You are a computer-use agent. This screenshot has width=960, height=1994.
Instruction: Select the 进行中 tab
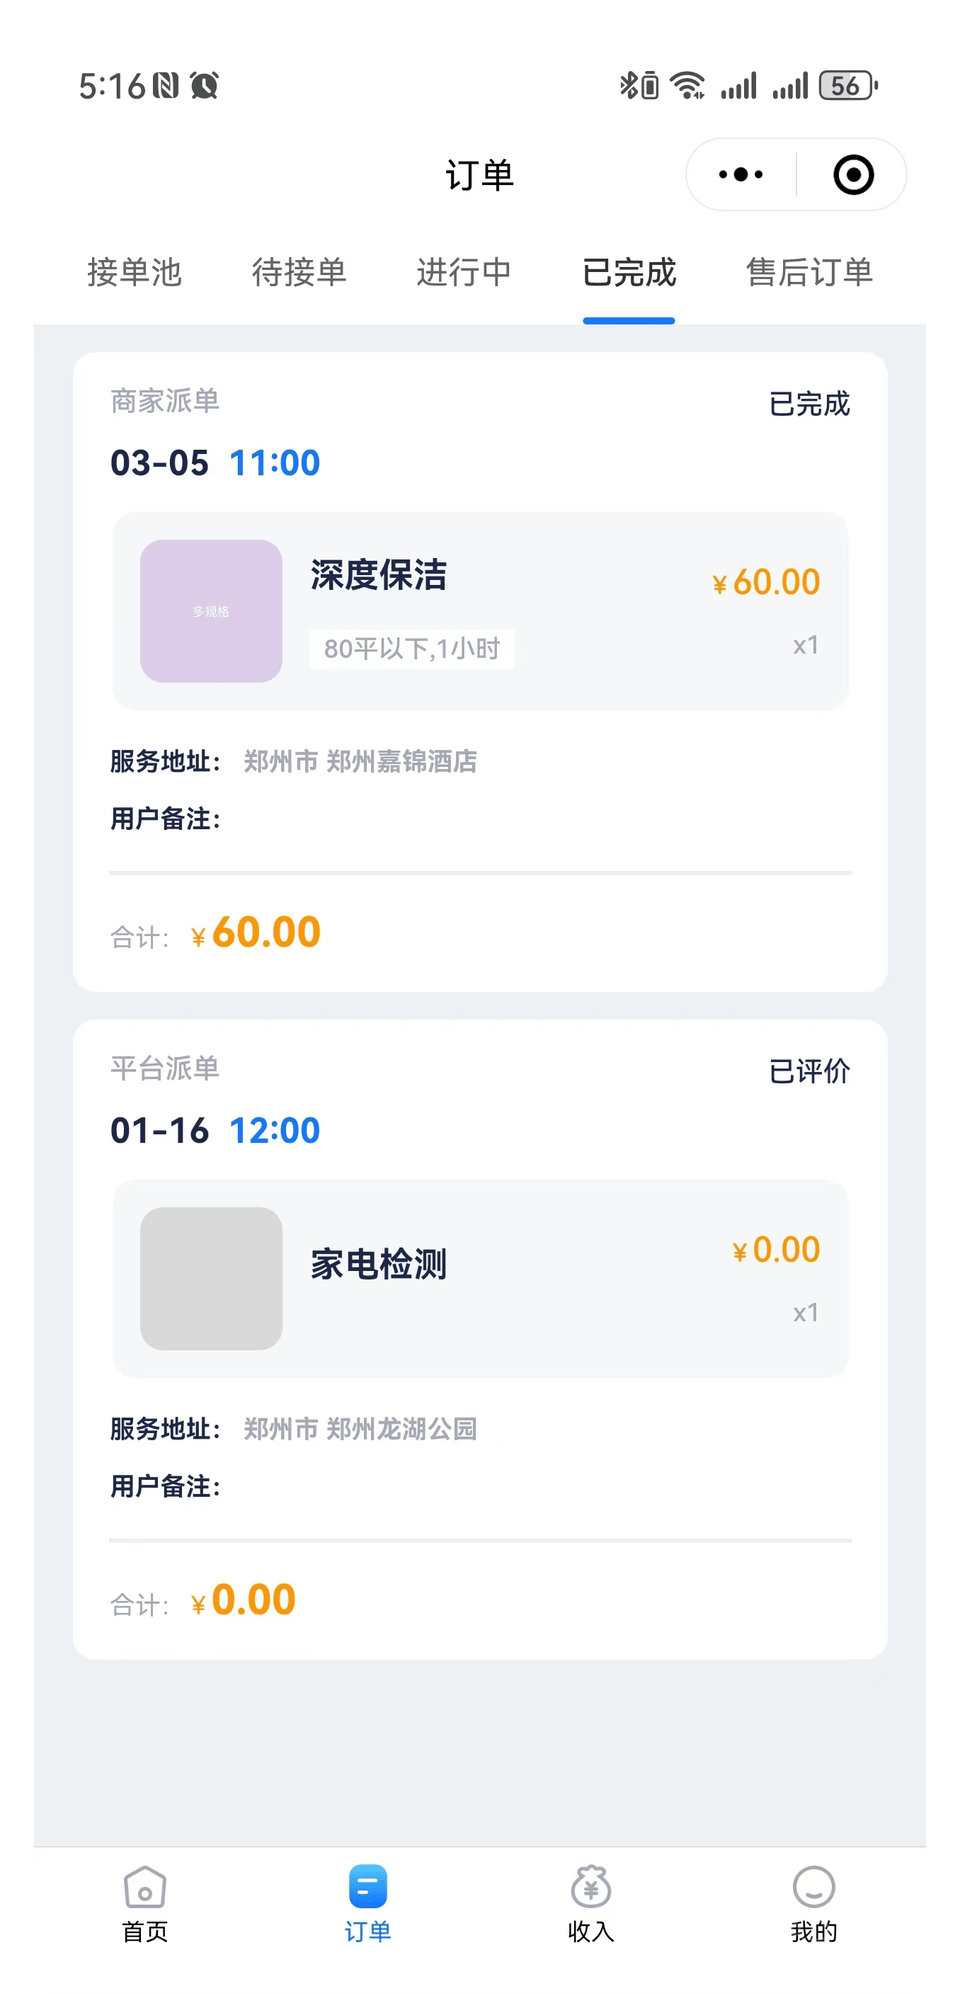pyautogui.click(x=464, y=272)
